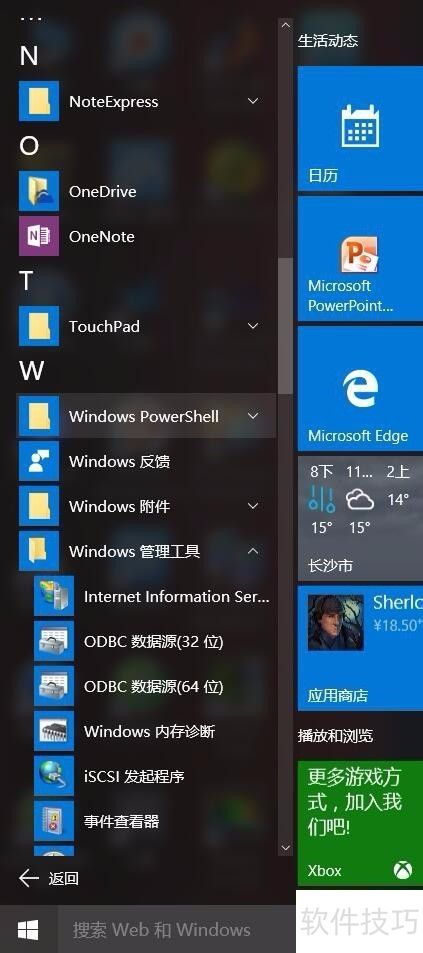Click the Internet Information Ser... label

176,596
